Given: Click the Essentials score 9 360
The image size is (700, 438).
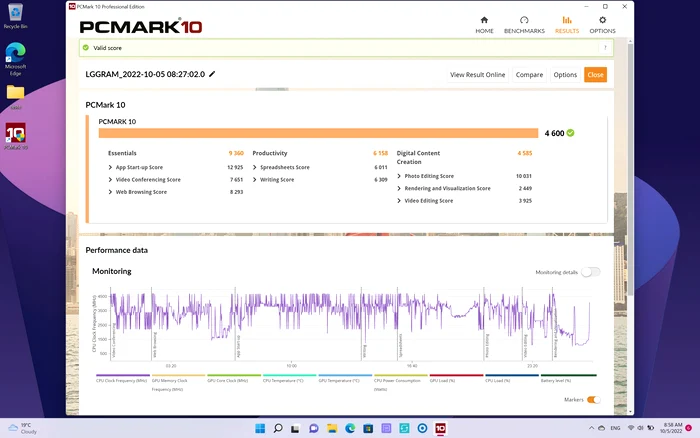Looking at the screenshot, I should 236,153.
